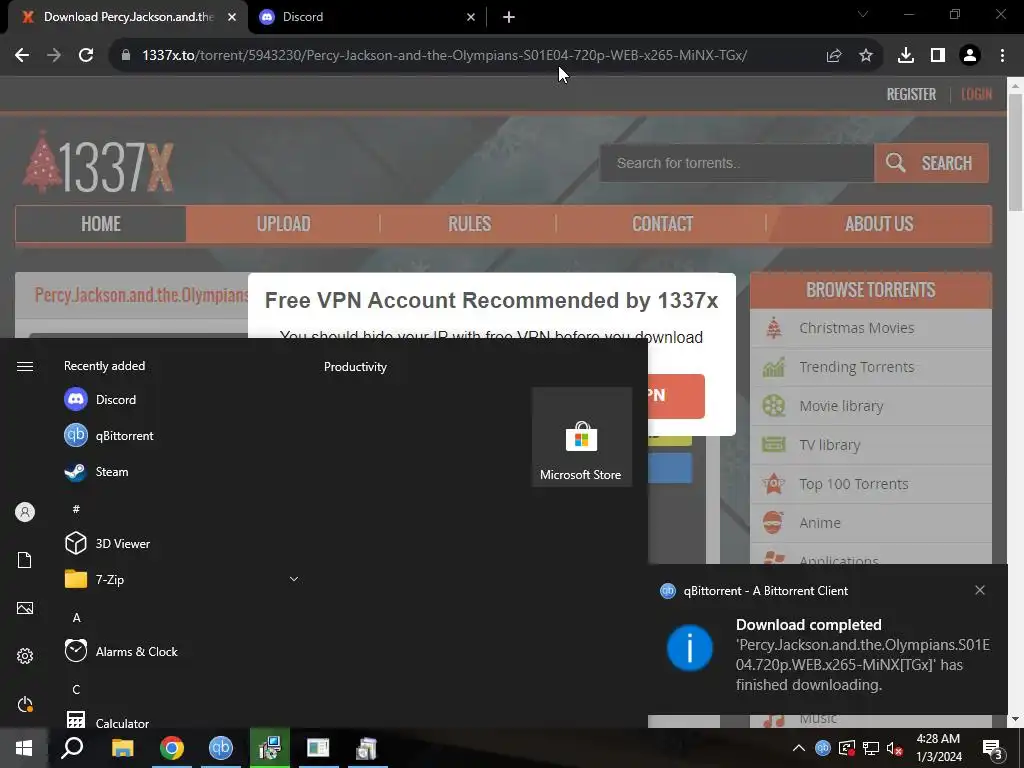The height and width of the screenshot is (768, 1024).
Task: Open Chrome from the taskbar
Action: click(172, 748)
